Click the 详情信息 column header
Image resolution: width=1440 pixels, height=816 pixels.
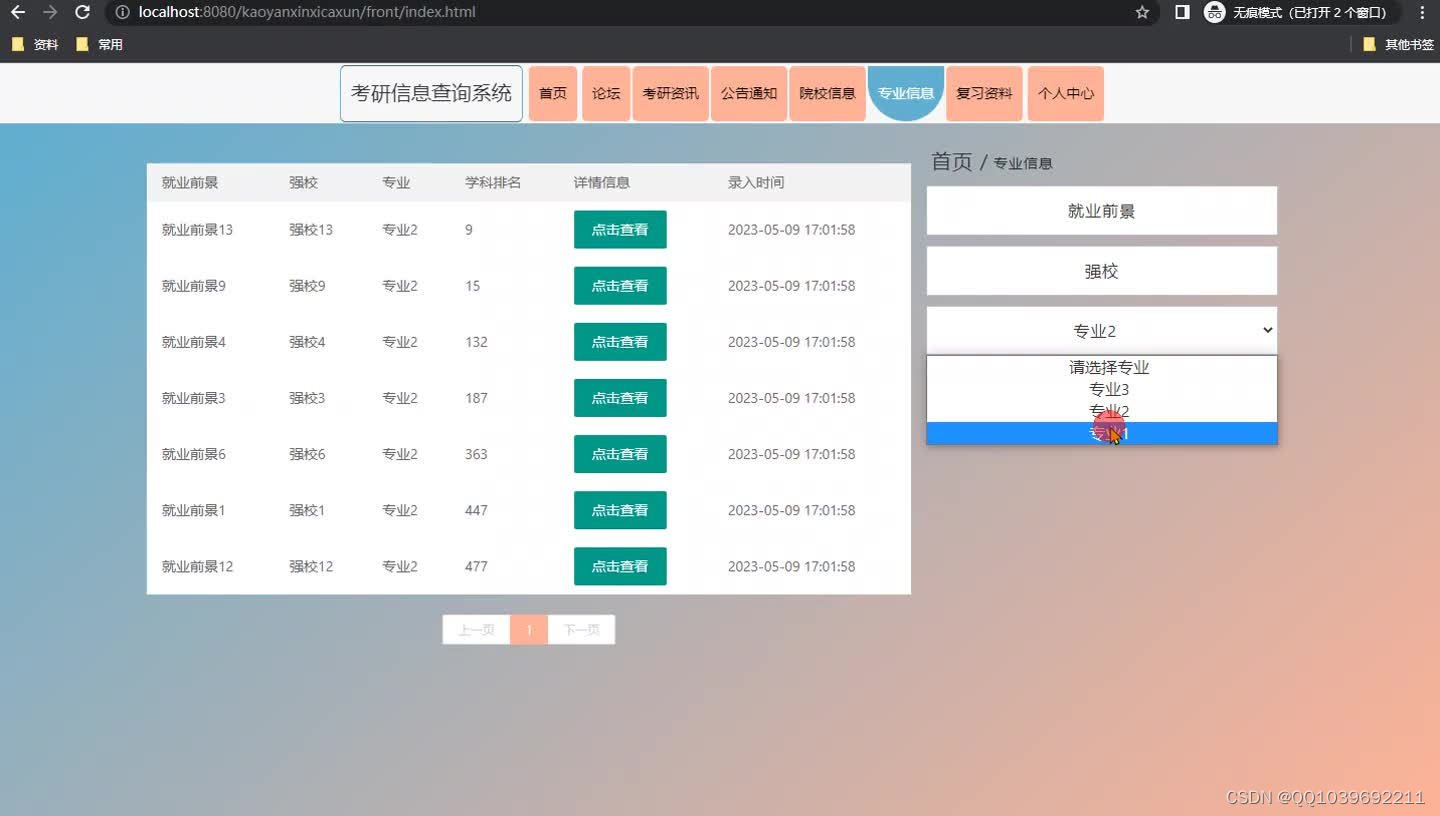click(x=602, y=182)
